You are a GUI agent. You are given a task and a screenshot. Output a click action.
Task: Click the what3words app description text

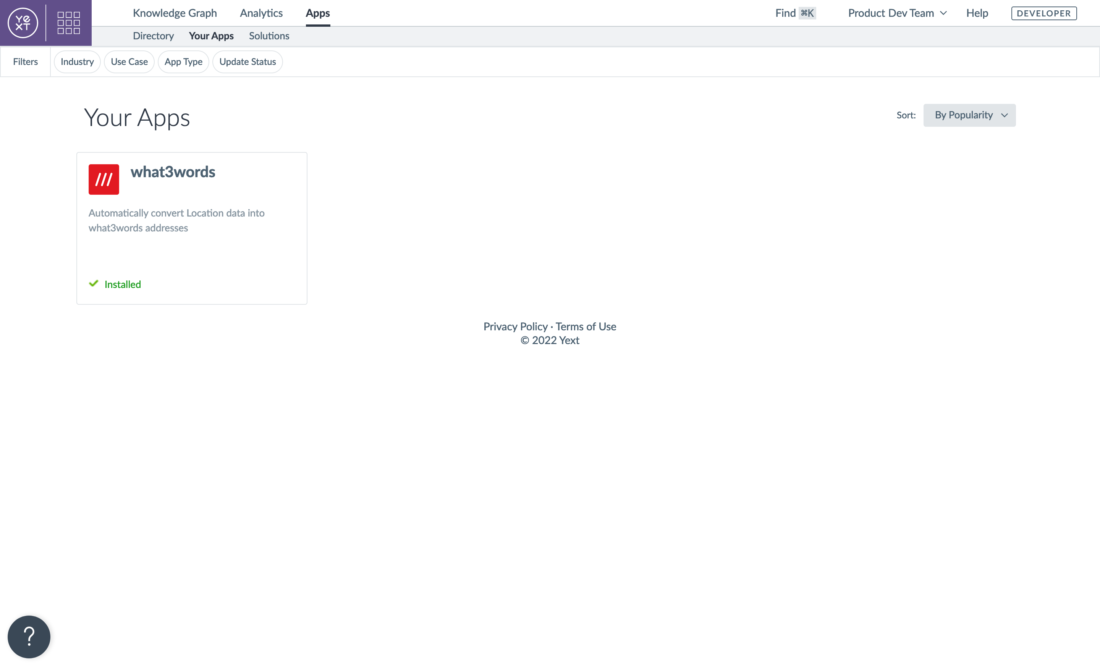pos(177,220)
